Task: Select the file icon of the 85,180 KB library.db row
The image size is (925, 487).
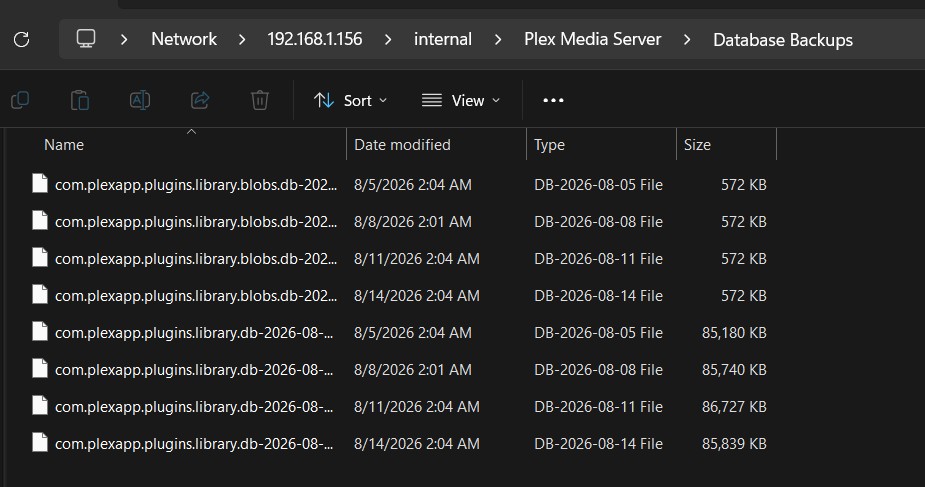Action: pos(40,331)
